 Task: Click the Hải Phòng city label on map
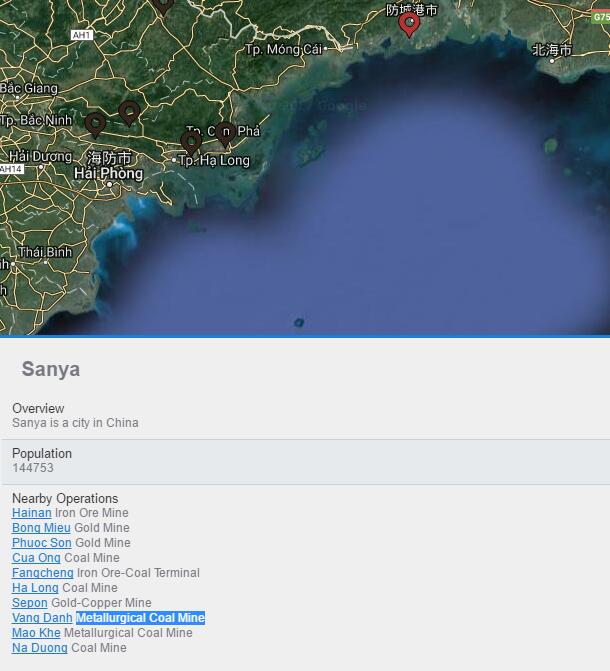pos(108,173)
